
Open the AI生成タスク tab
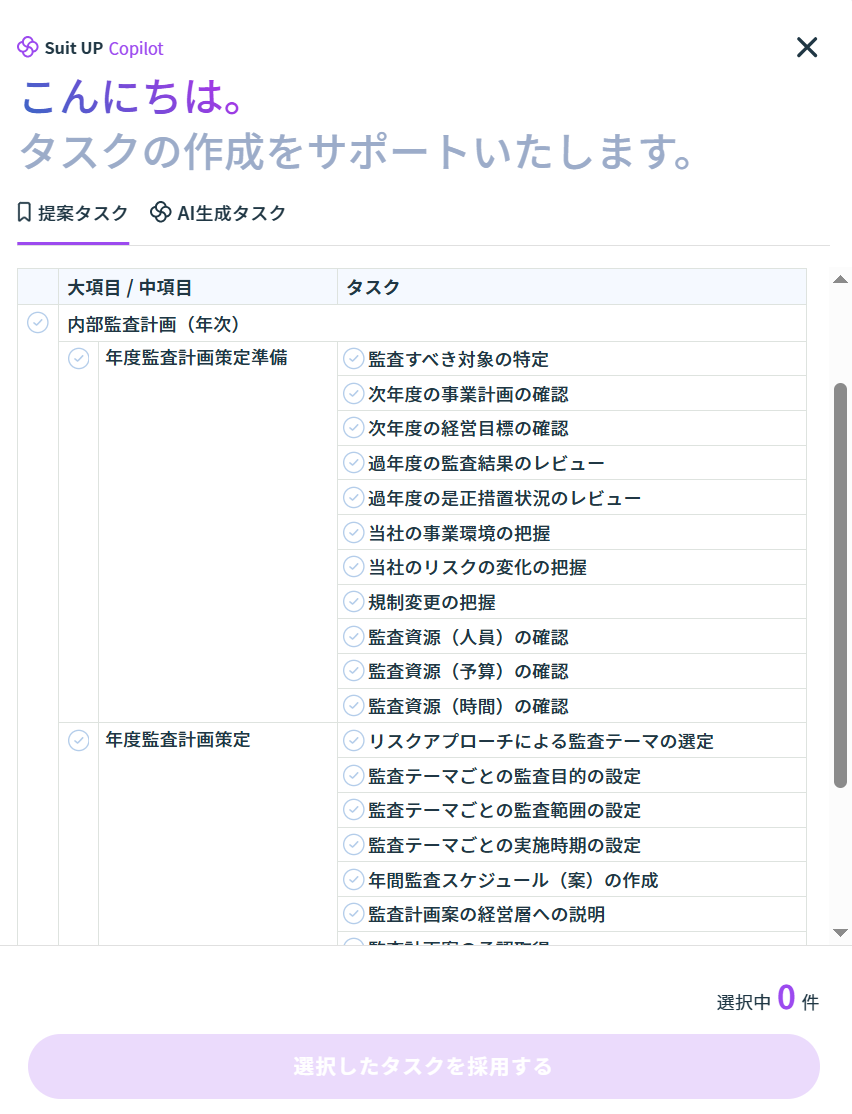pyautogui.click(x=218, y=213)
